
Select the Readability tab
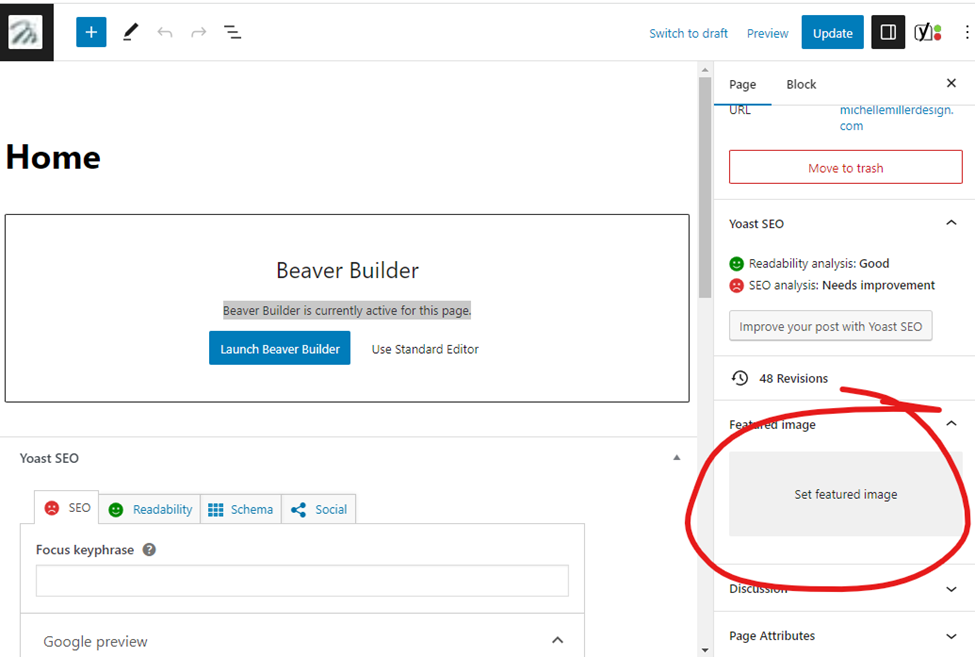150,510
